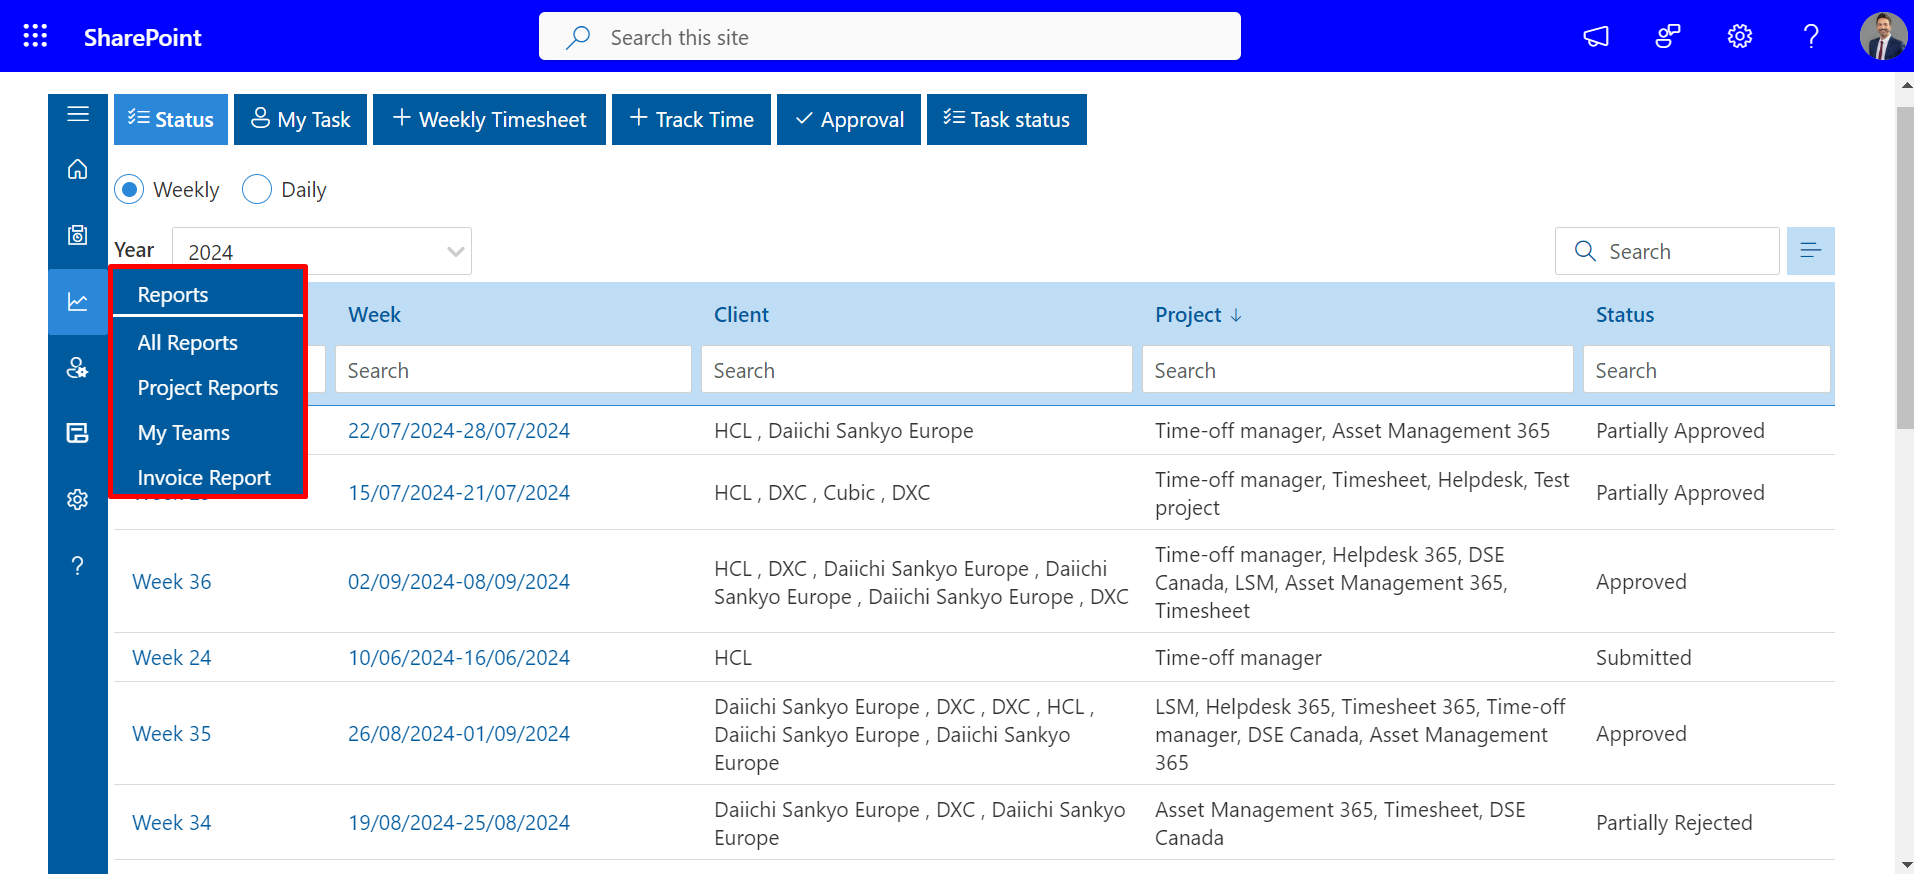Select the Daily radio button
This screenshot has height=874, width=1914.
pyautogui.click(x=257, y=190)
